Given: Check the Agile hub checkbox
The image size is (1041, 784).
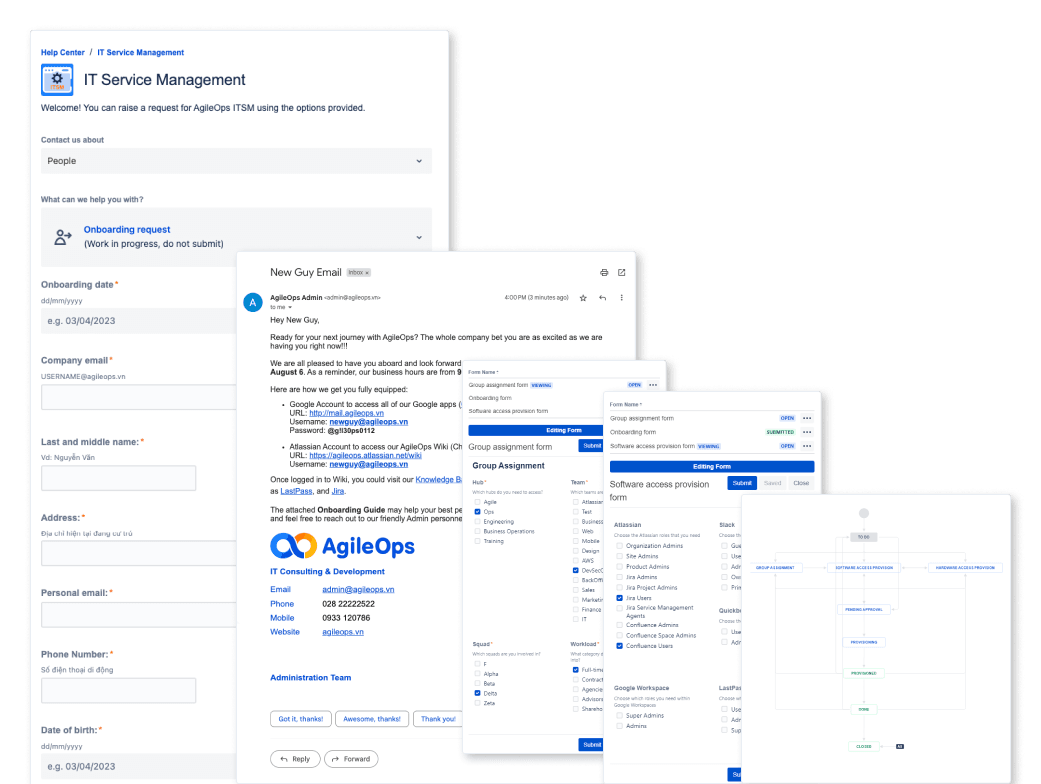Looking at the screenshot, I should click(477, 502).
